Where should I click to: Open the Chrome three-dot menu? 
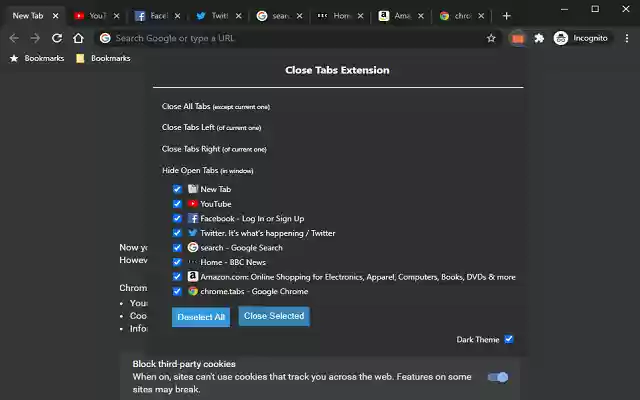[x=627, y=38]
